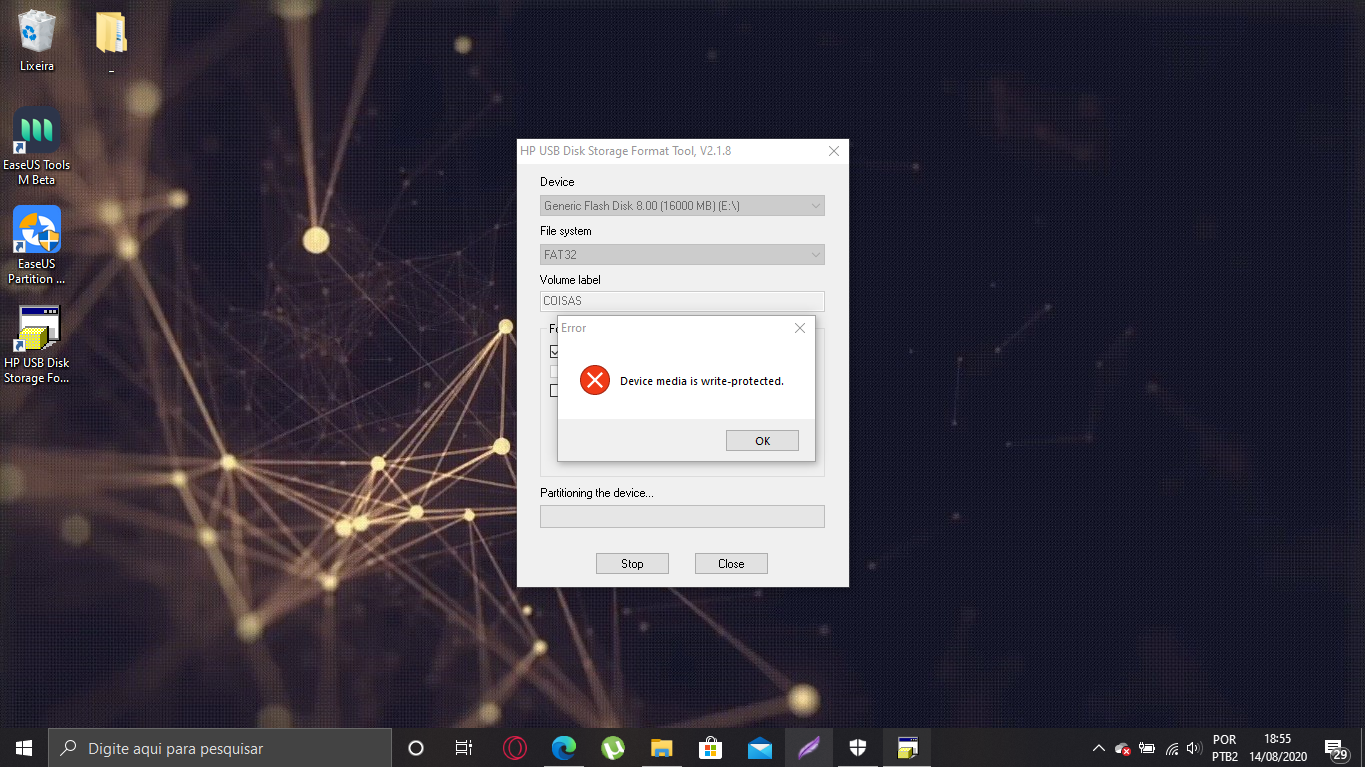Toggle the checked checkbox behind the Error dialog

coord(554,351)
